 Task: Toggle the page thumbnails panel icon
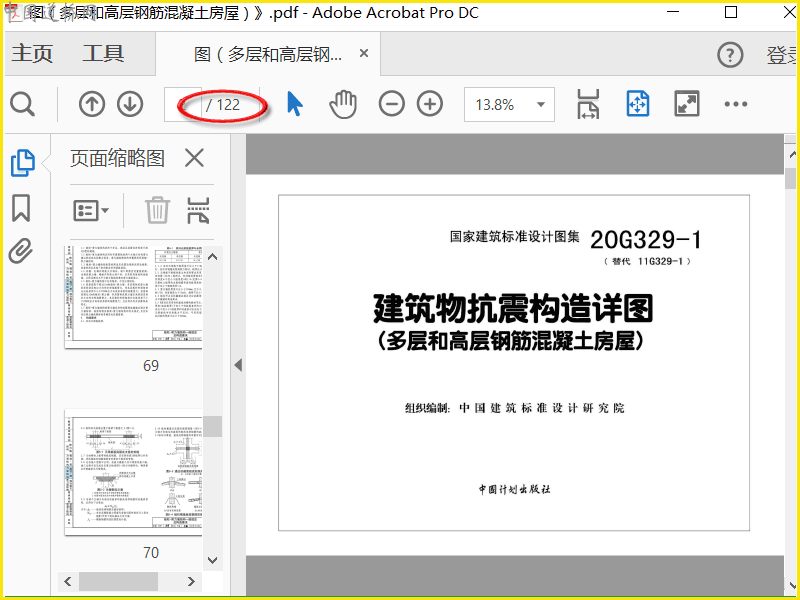click(x=22, y=163)
